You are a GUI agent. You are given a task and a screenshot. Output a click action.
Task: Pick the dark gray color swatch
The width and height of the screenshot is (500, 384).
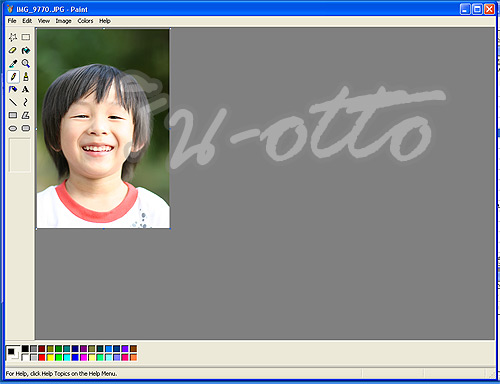33,349
